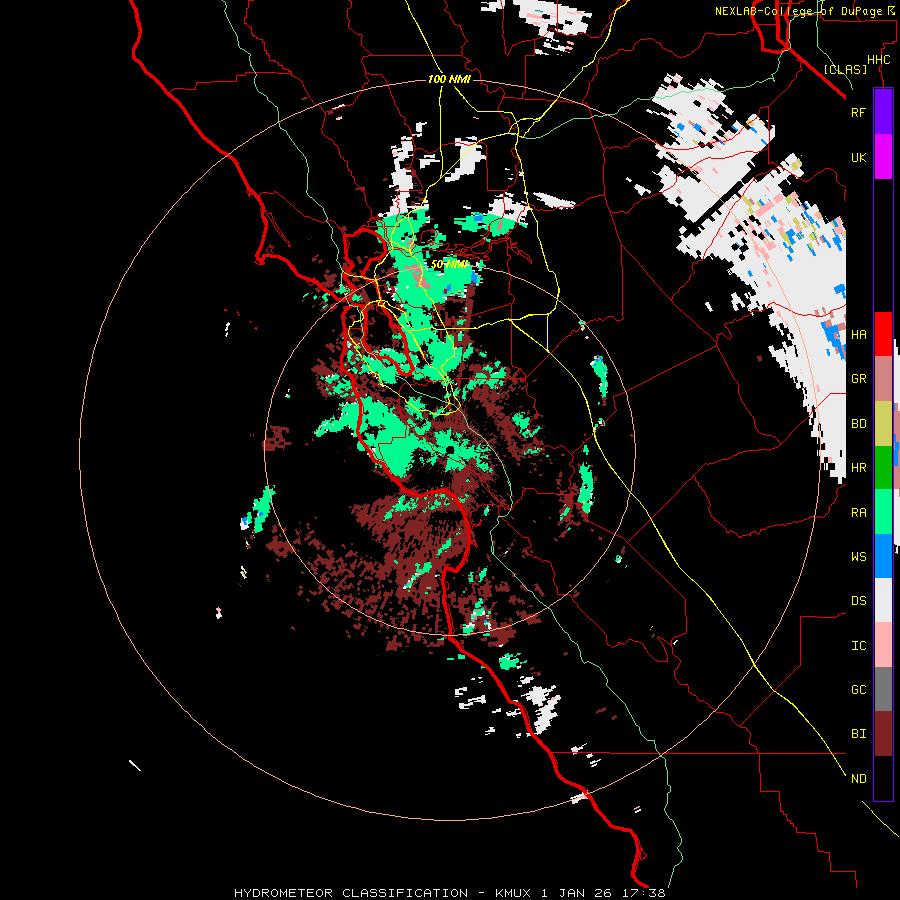Click the ND black legend swatch

click(x=883, y=778)
